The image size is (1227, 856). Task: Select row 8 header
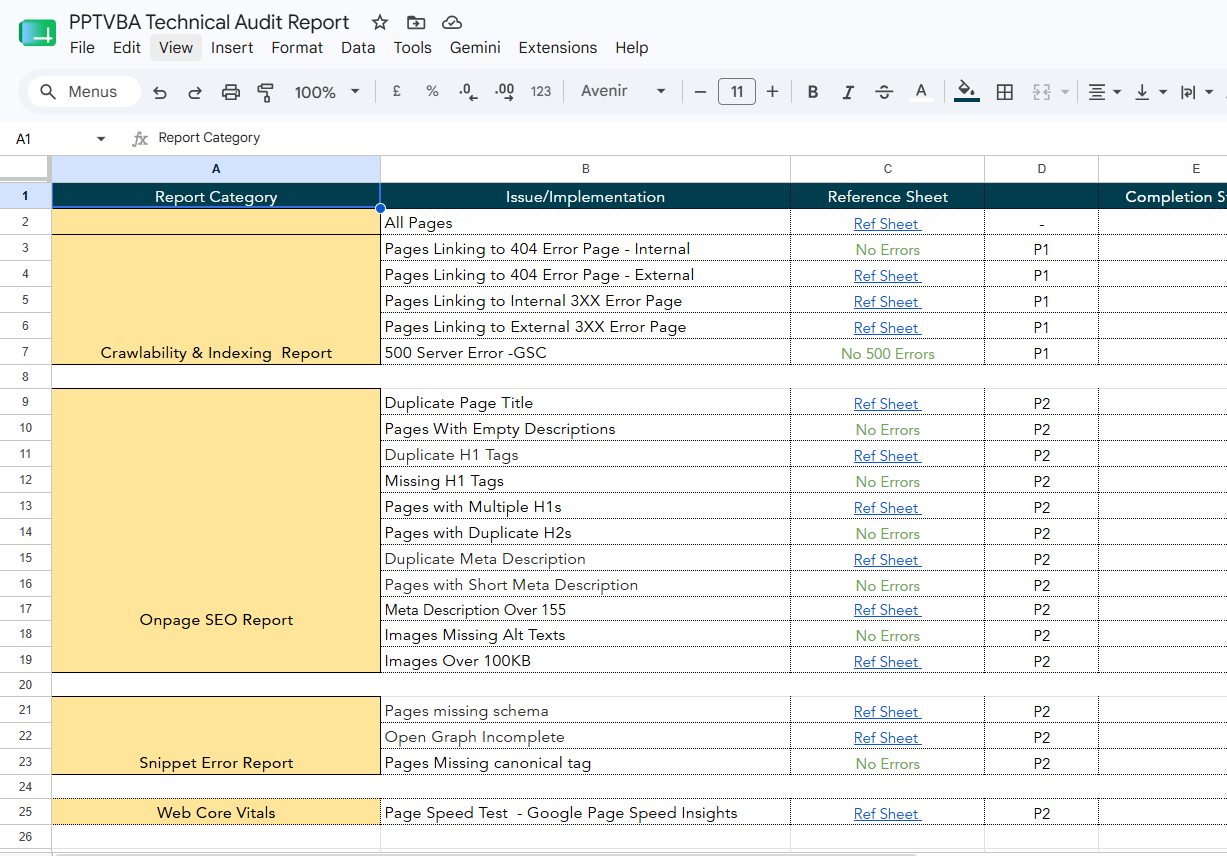click(25, 377)
